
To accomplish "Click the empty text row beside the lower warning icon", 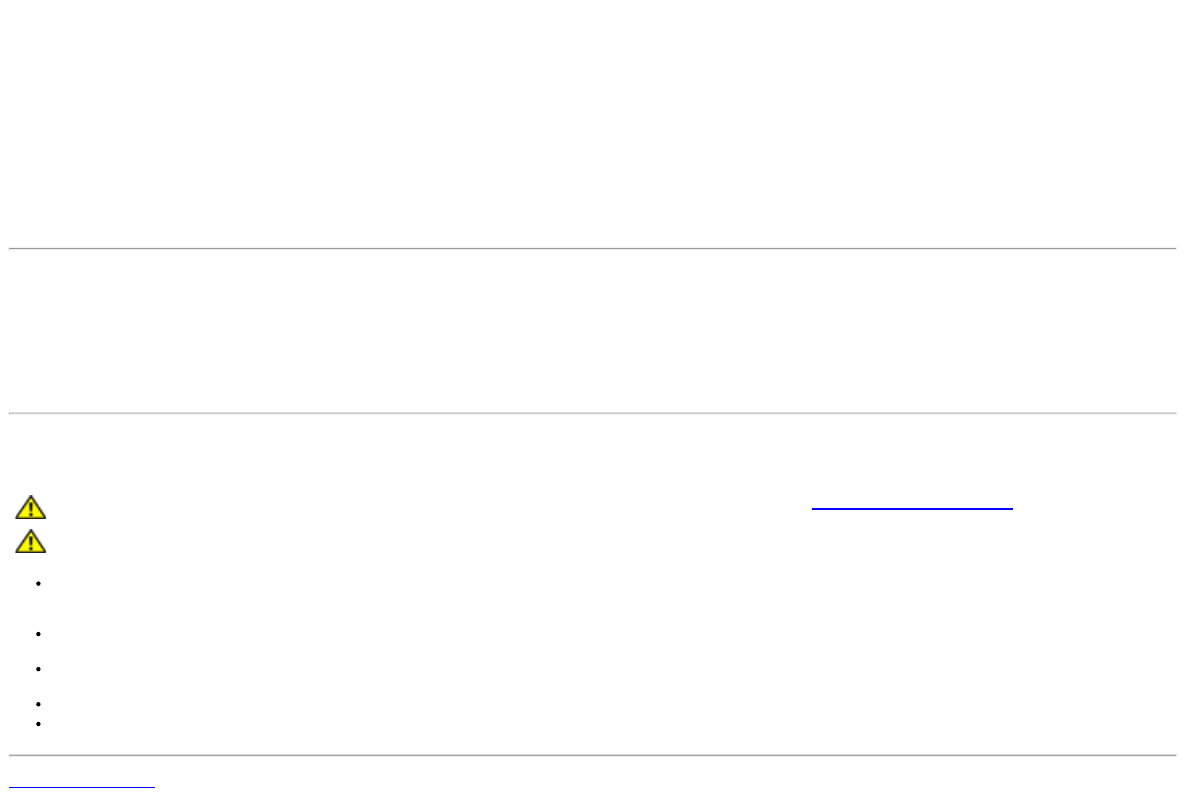I will 400,541.
